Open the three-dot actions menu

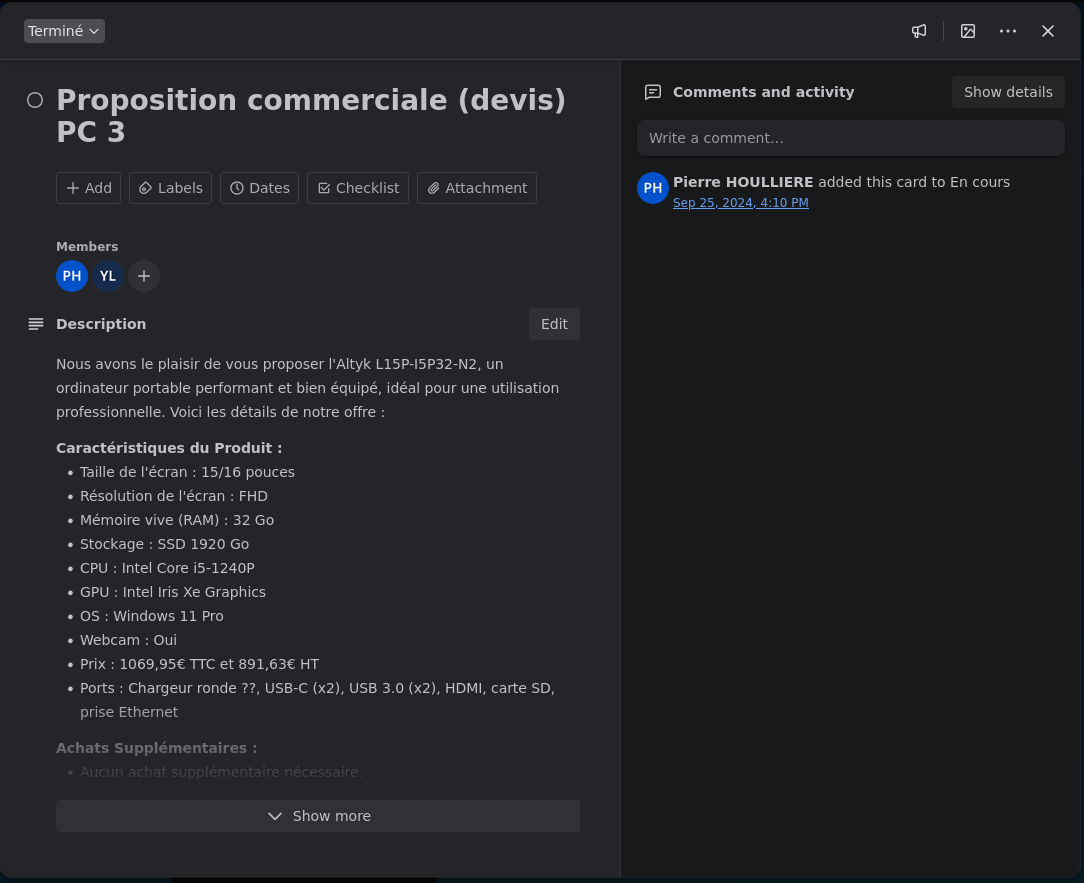1008,31
